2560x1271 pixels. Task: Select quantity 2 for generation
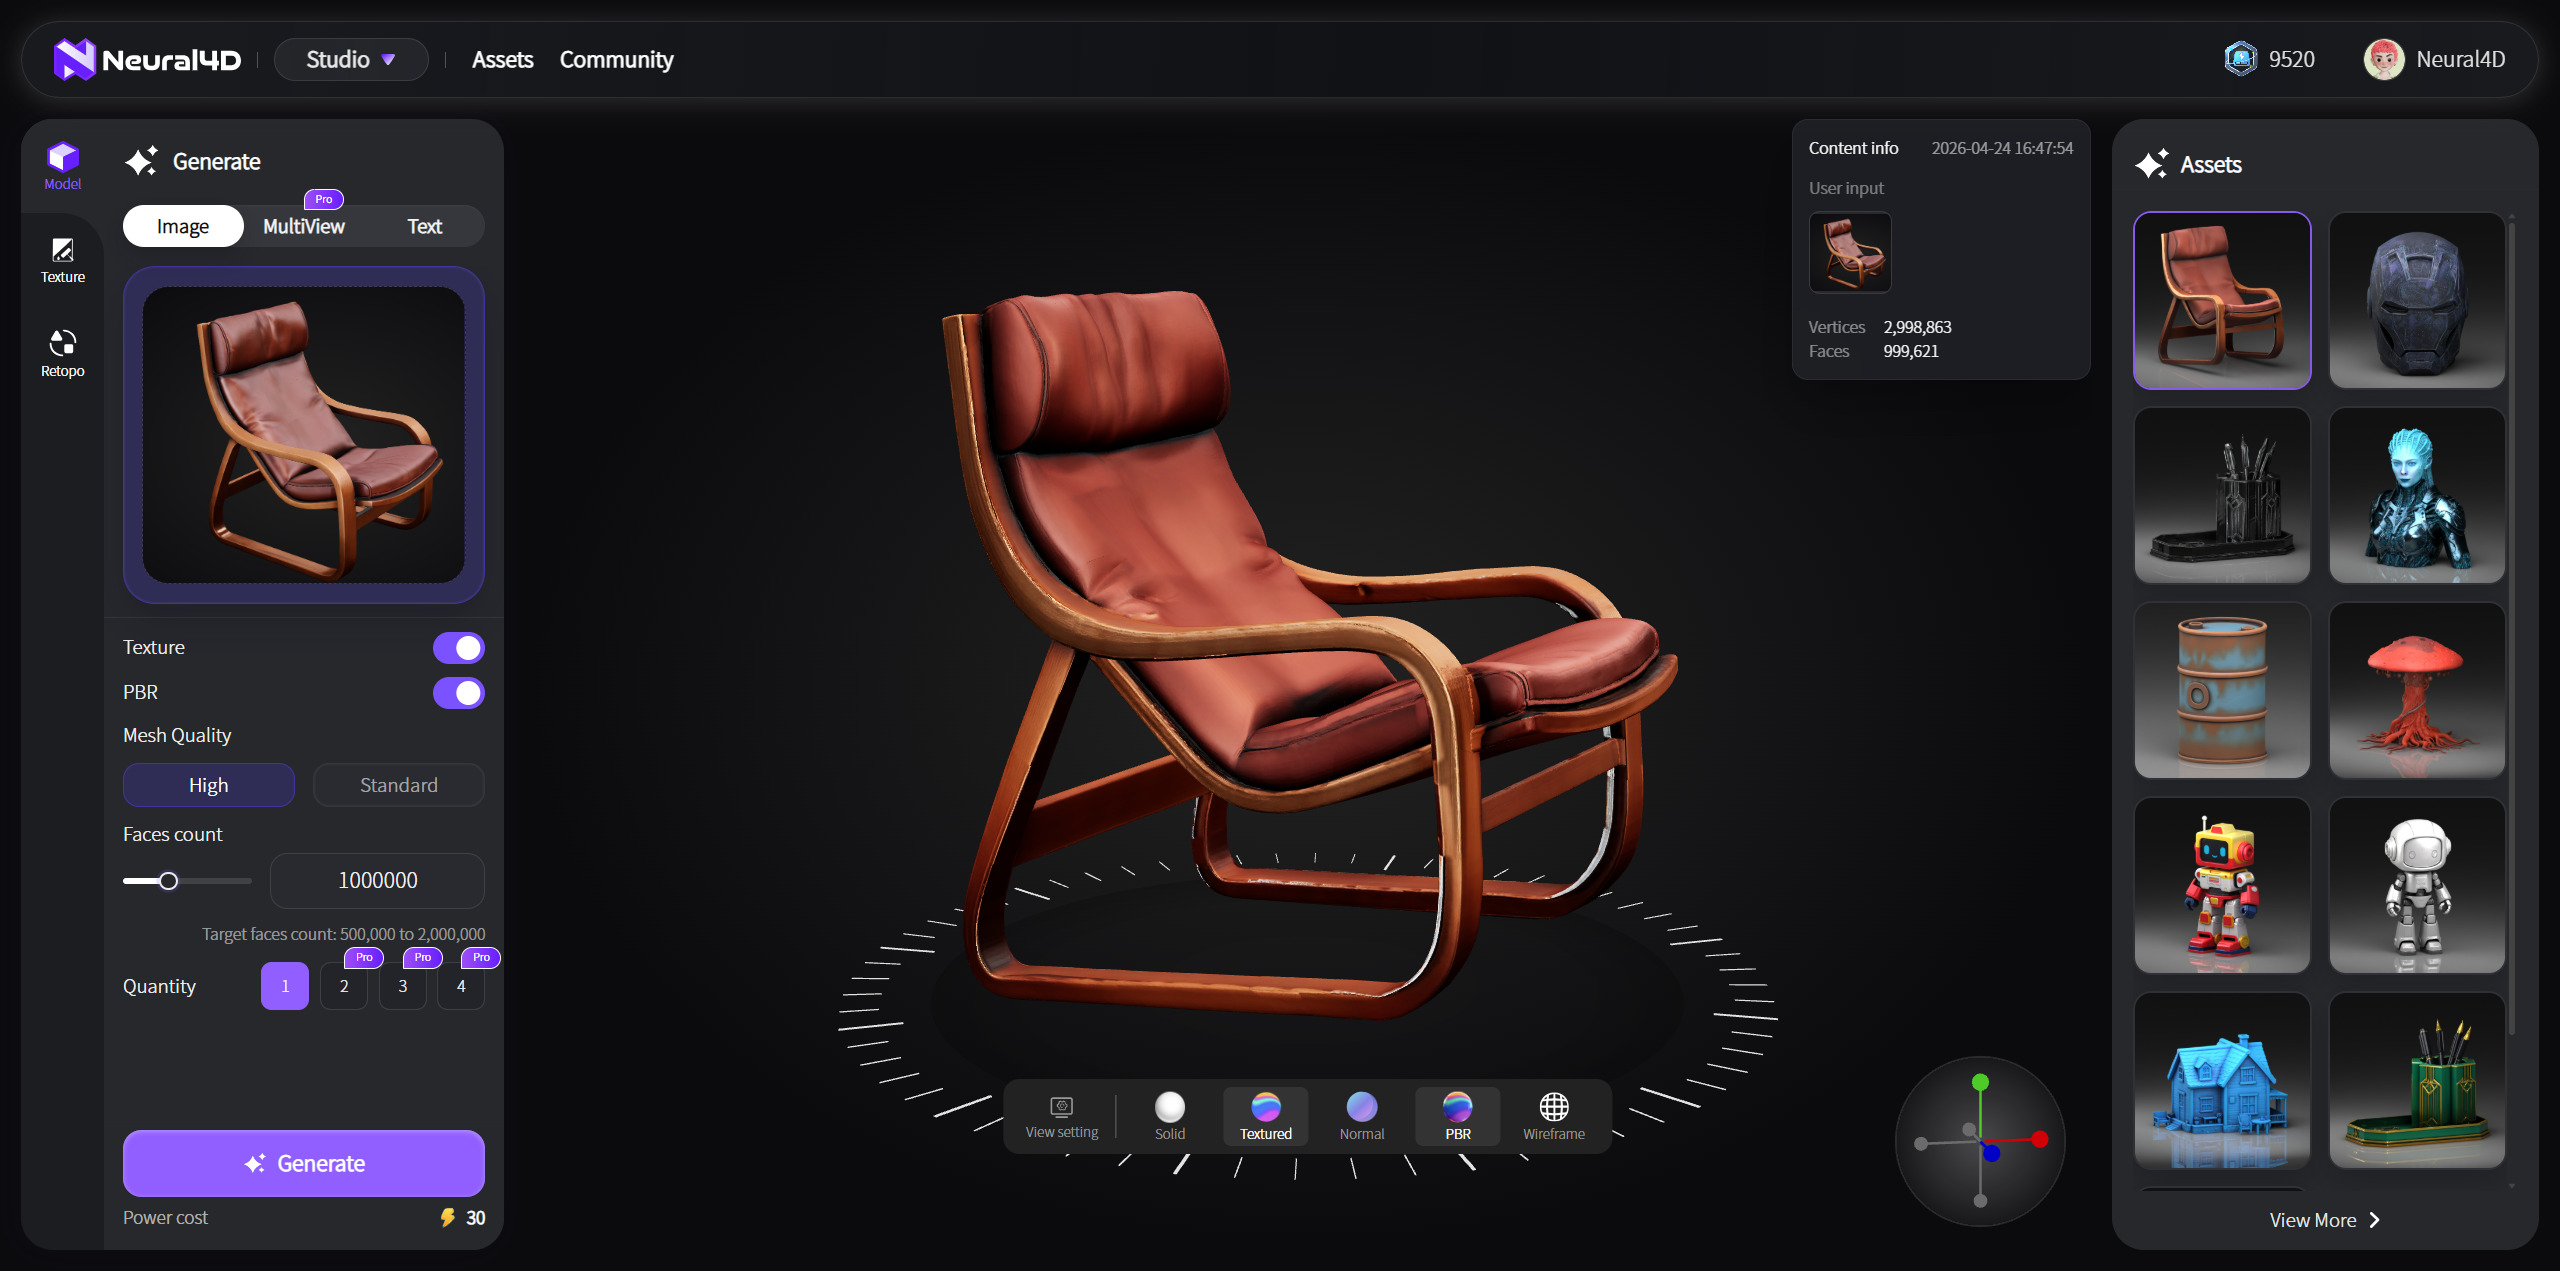point(343,986)
